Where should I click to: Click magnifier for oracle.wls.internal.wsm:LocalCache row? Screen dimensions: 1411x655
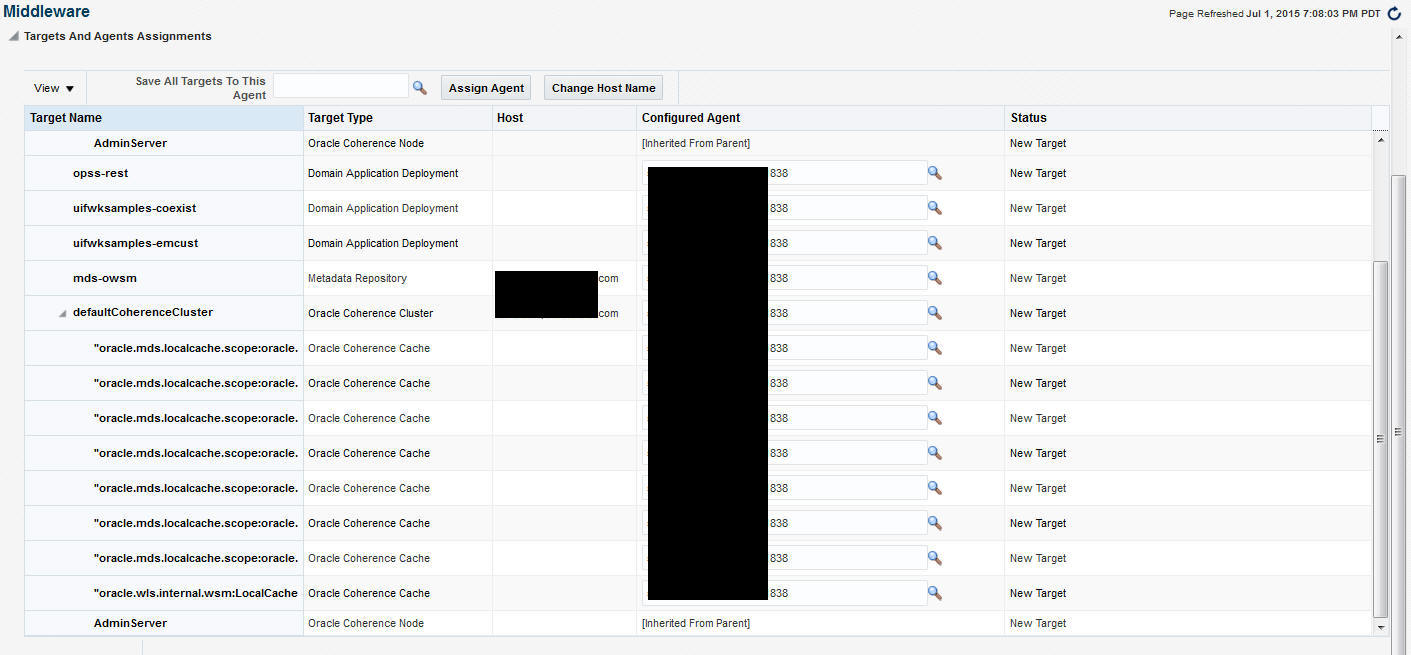934,592
